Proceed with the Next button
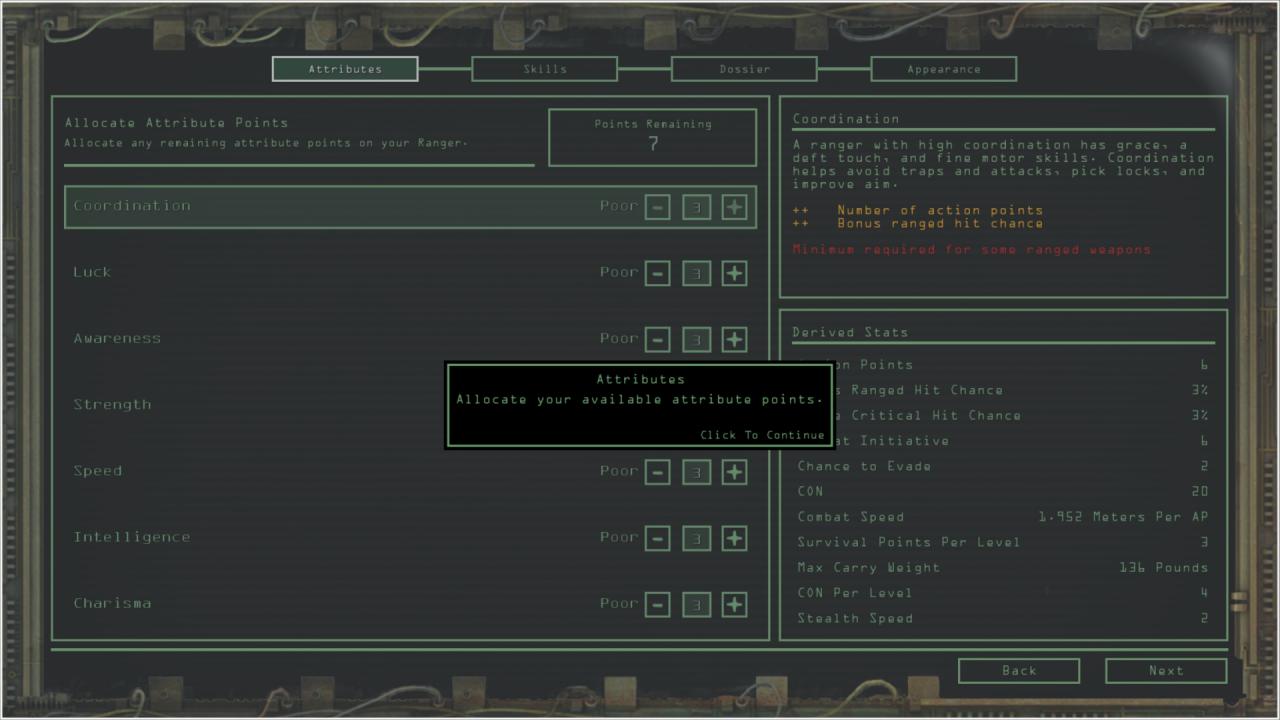The image size is (1280, 720). click(x=1166, y=671)
